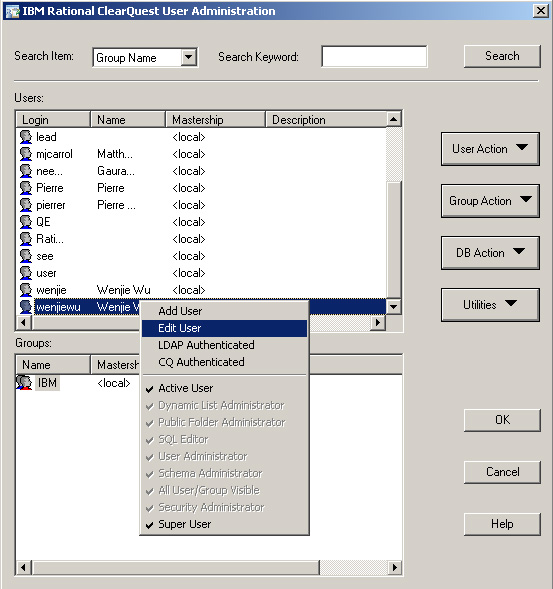Sort users by Description column header
The image size is (553, 589).
tap(326, 120)
